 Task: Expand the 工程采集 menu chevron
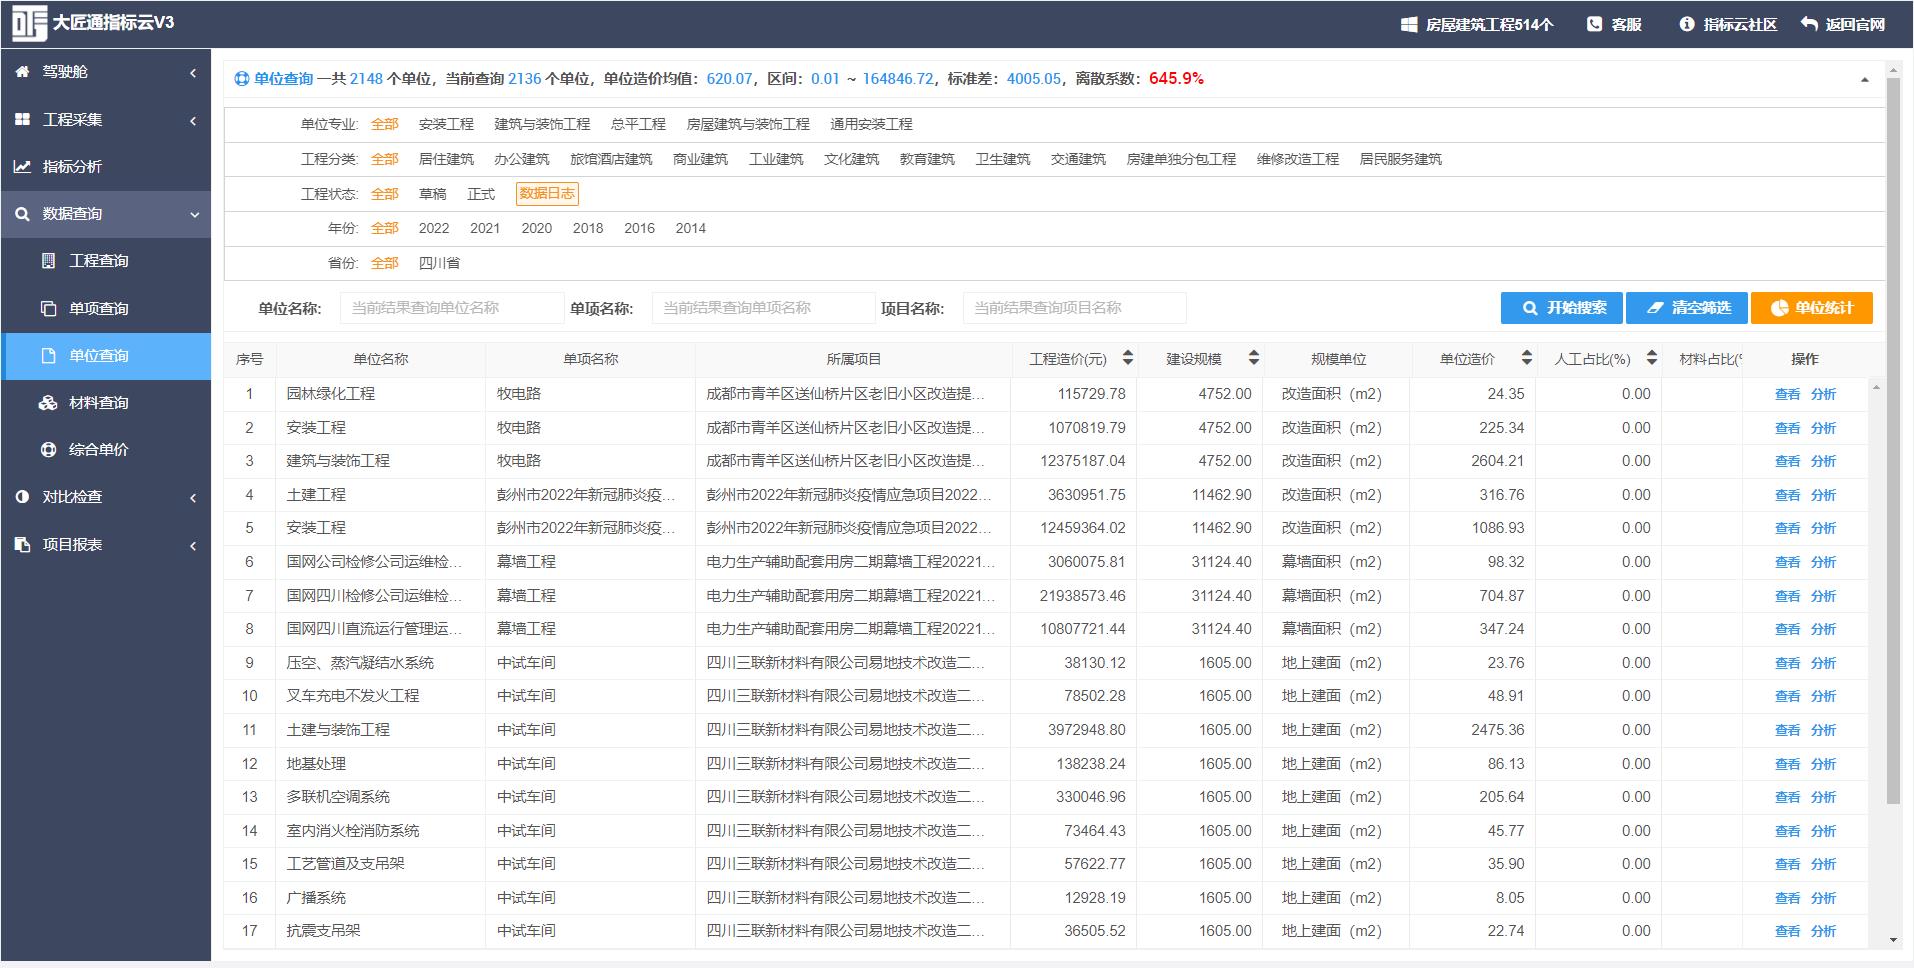coord(193,120)
